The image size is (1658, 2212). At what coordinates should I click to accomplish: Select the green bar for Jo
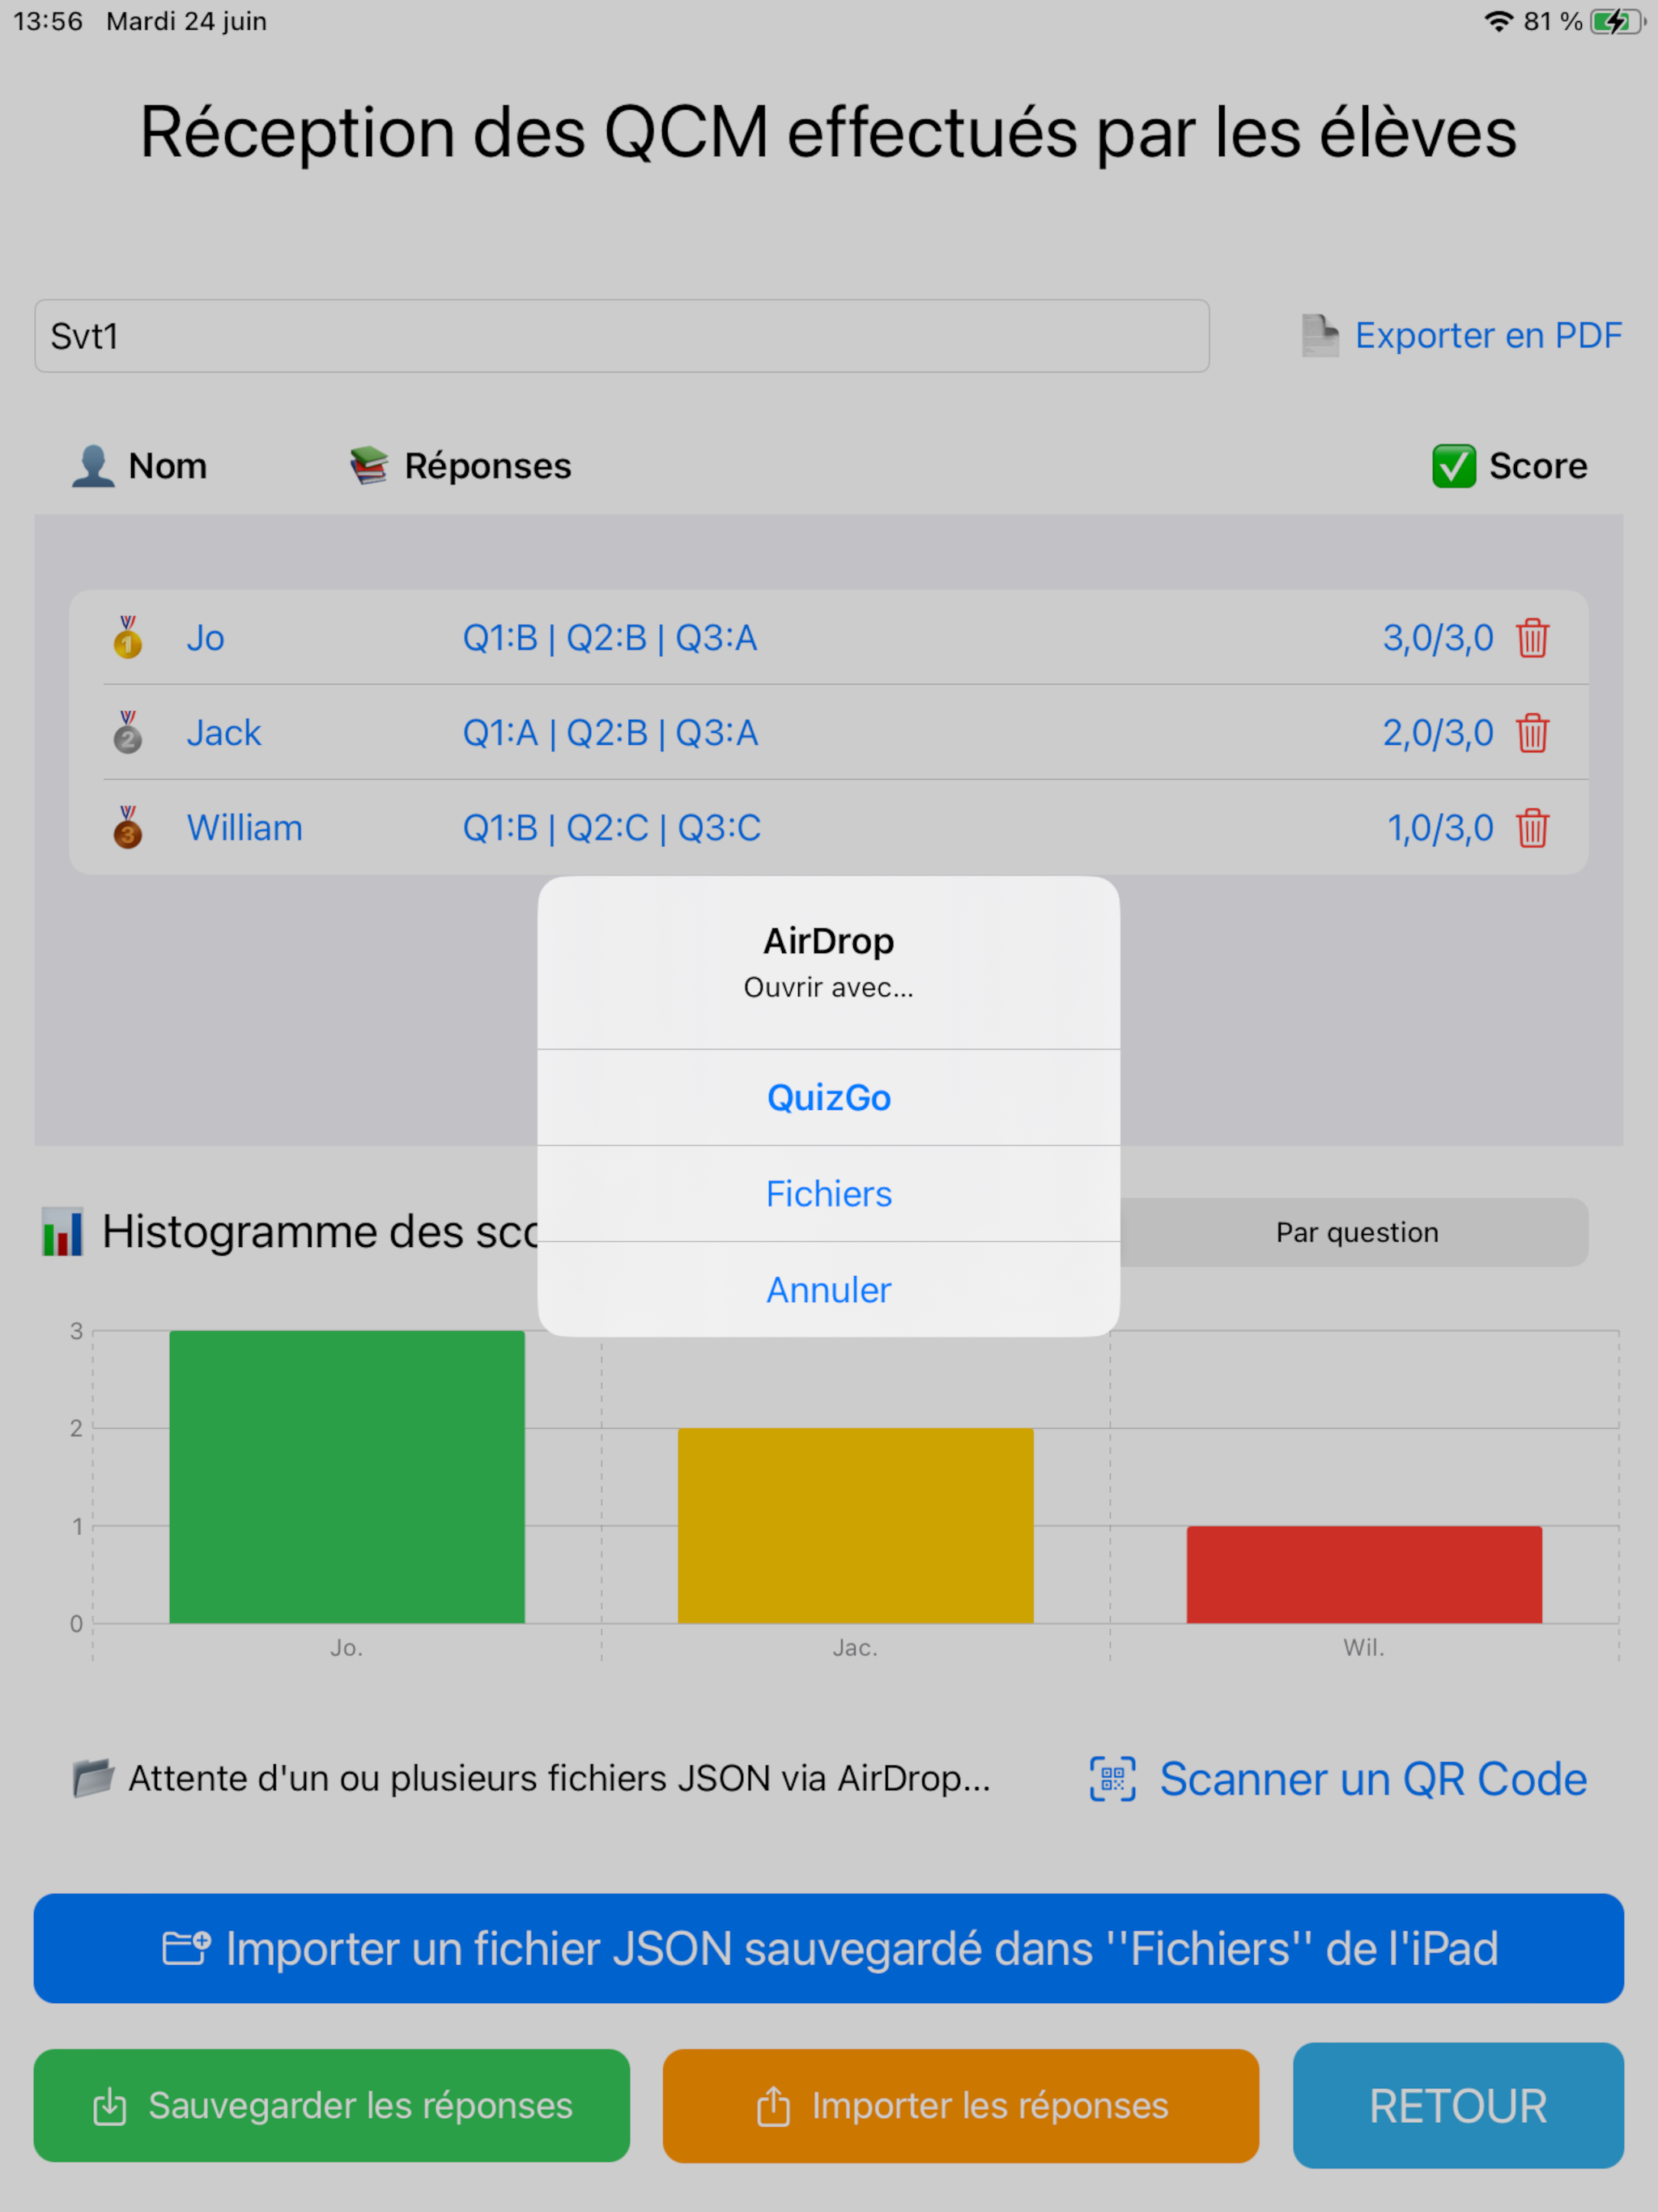tap(347, 1477)
